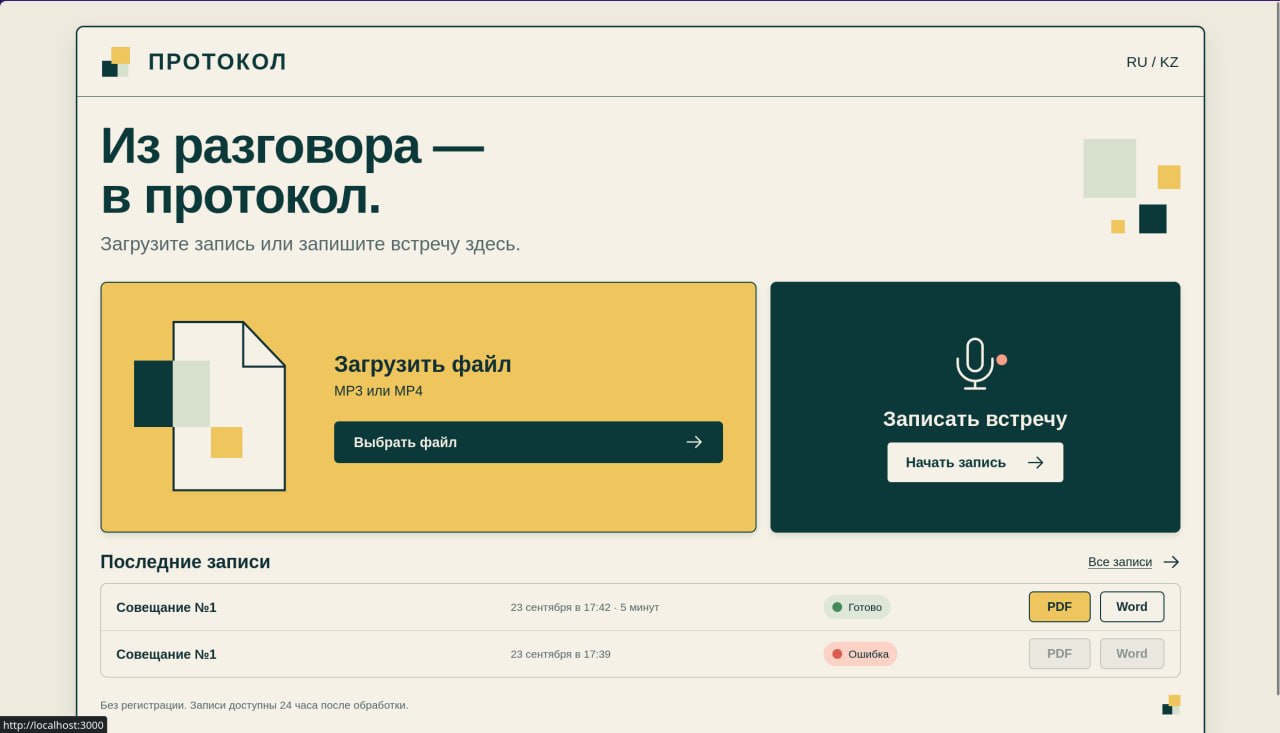1280x733 pixels.
Task: Click the Протокол logo icon in header
Action: 116,62
